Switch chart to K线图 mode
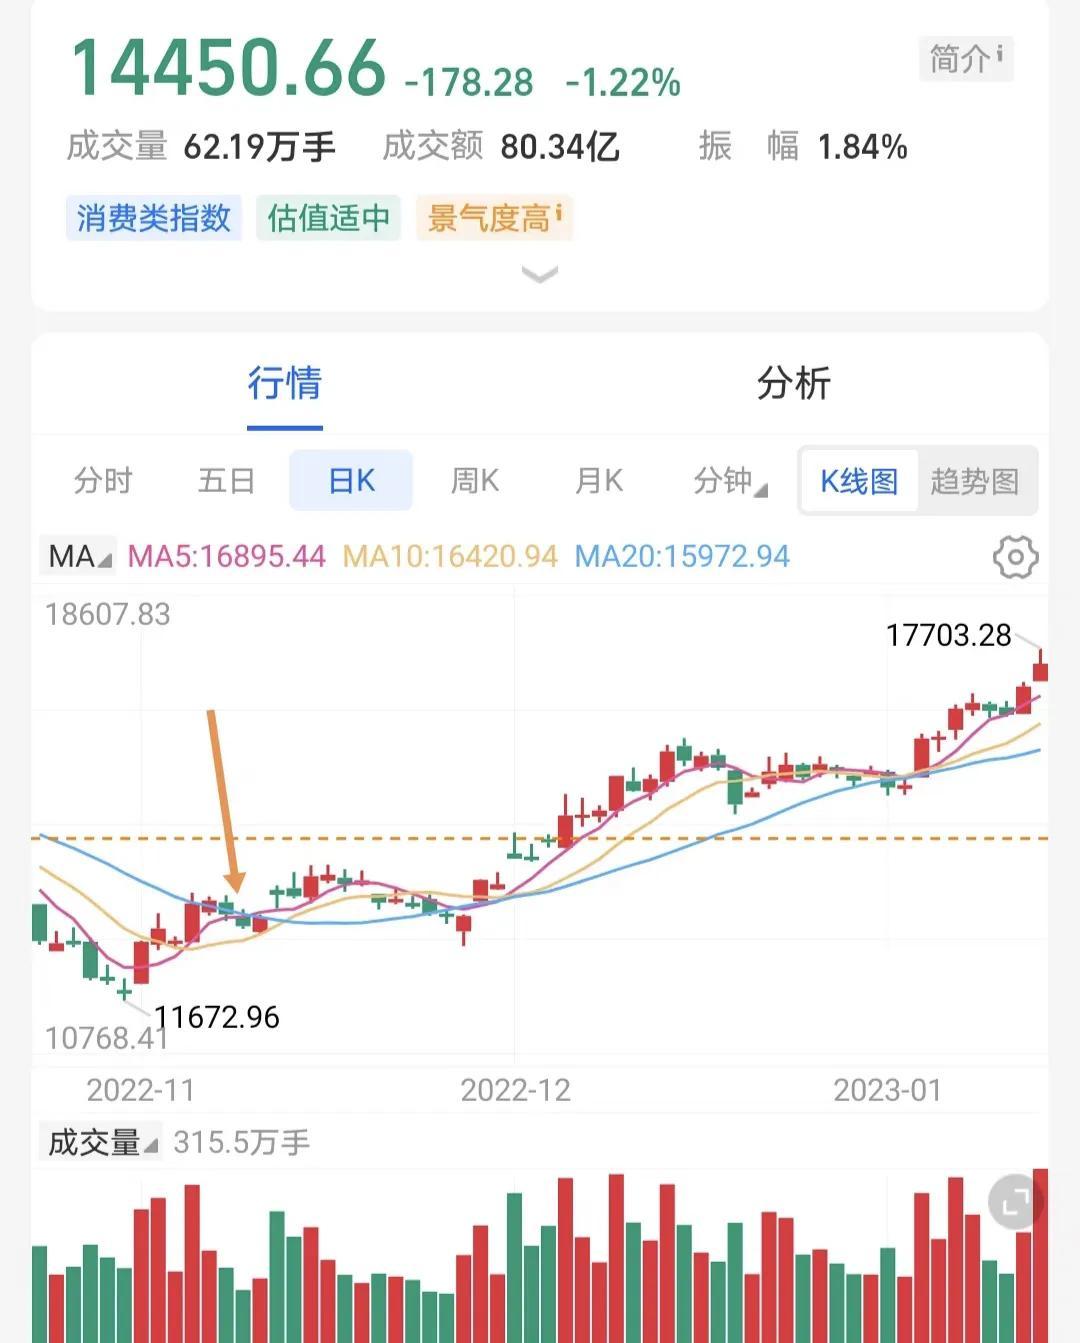 click(x=859, y=481)
